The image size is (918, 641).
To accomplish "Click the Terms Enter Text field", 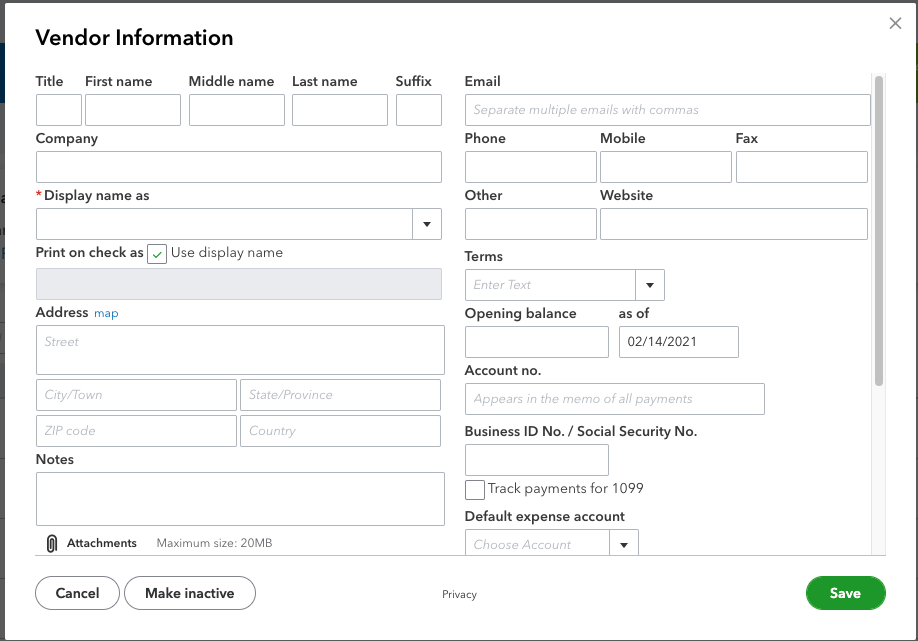I will point(550,285).
